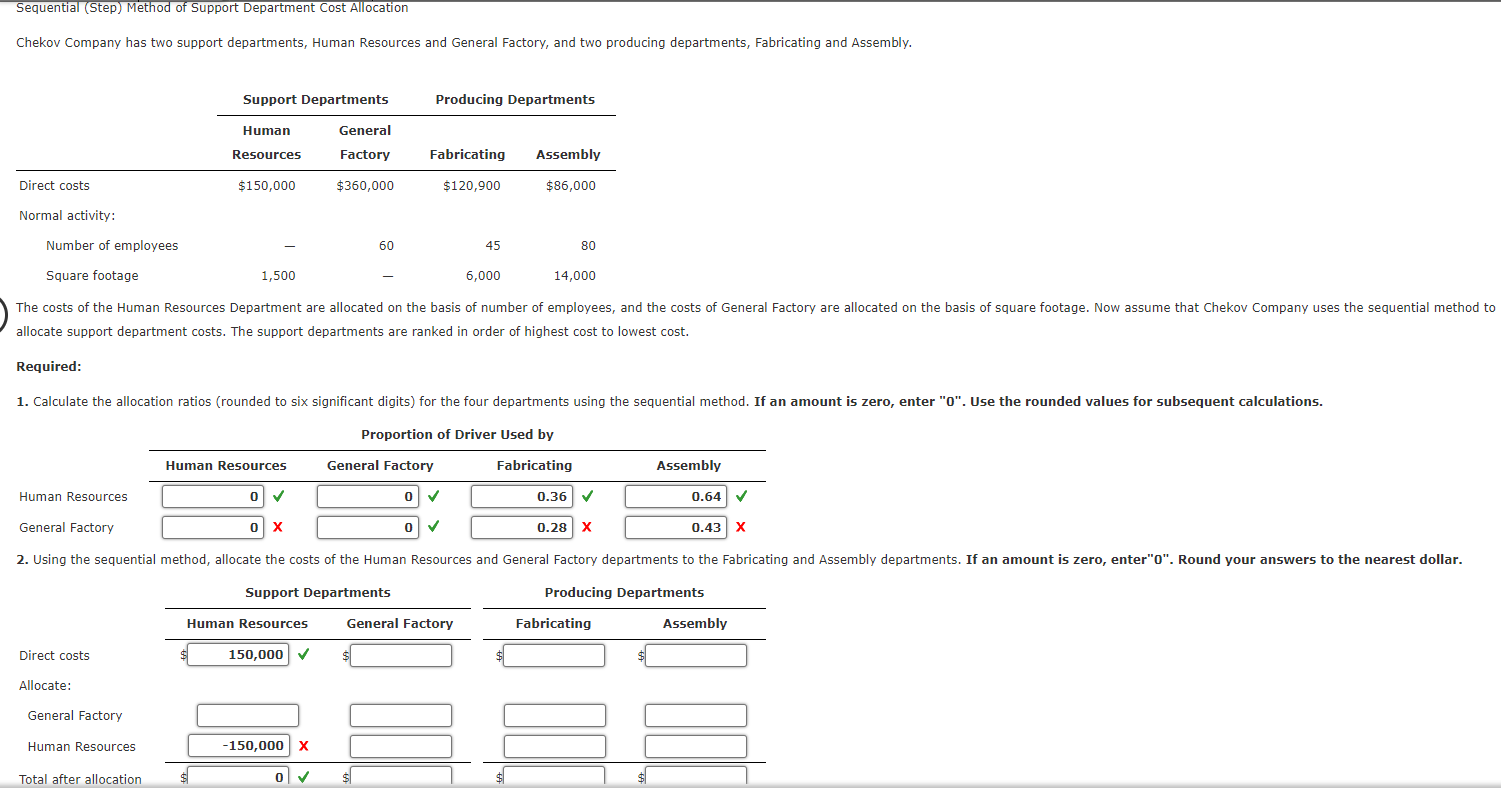Screen dimensions: 1501x792
Task: Click the Fabricating Direct costs input box
Action: coord(555,655)
